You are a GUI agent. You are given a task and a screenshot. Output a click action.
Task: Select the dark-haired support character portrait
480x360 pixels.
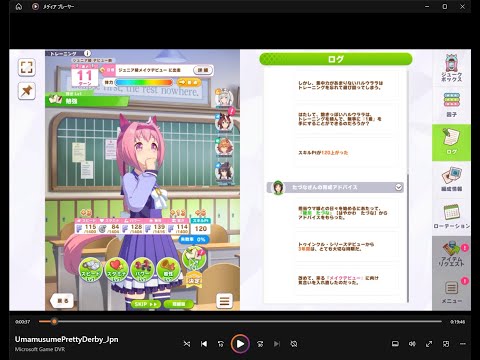tap(224, 173)
